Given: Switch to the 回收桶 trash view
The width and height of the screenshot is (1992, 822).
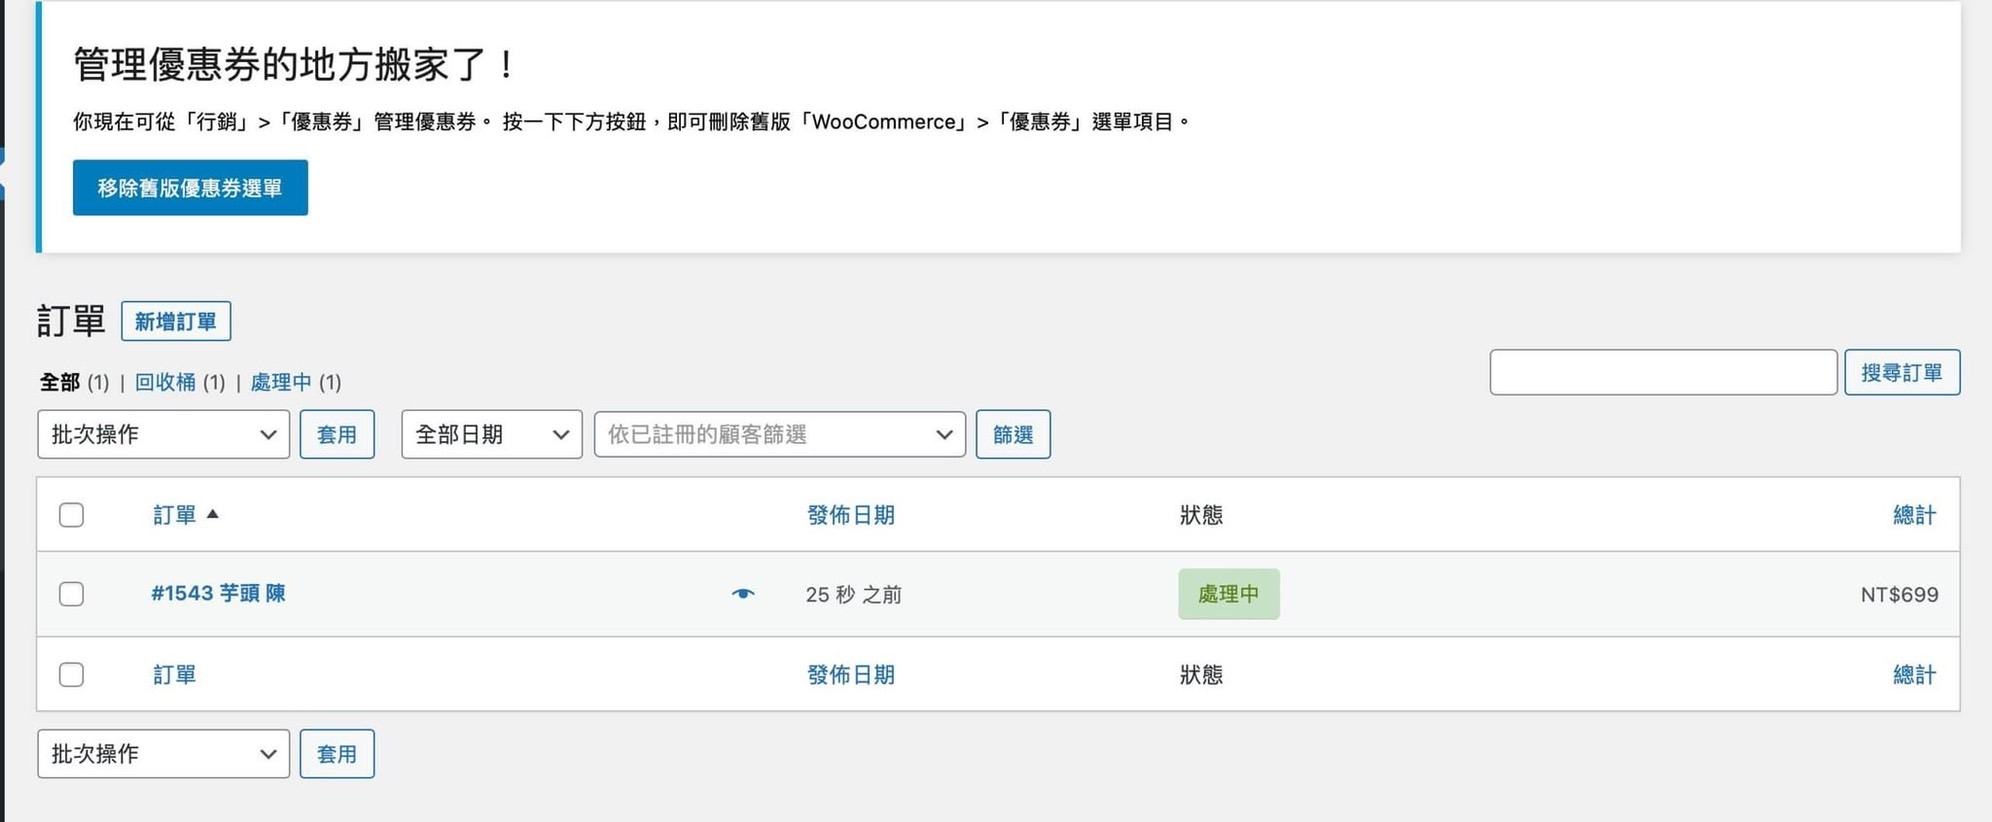Looking at the screenshot, I should coord(165,382).
